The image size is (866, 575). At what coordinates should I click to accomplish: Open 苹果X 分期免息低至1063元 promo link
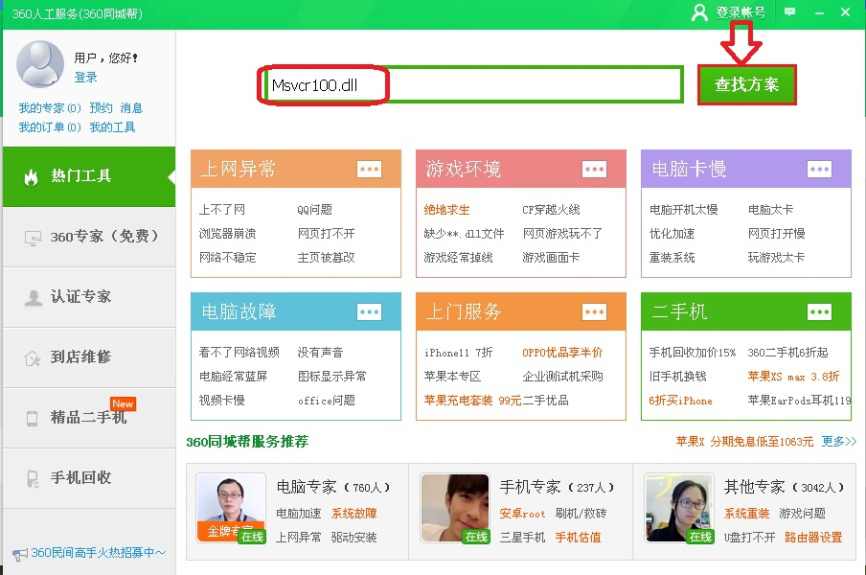click(744, 441)
